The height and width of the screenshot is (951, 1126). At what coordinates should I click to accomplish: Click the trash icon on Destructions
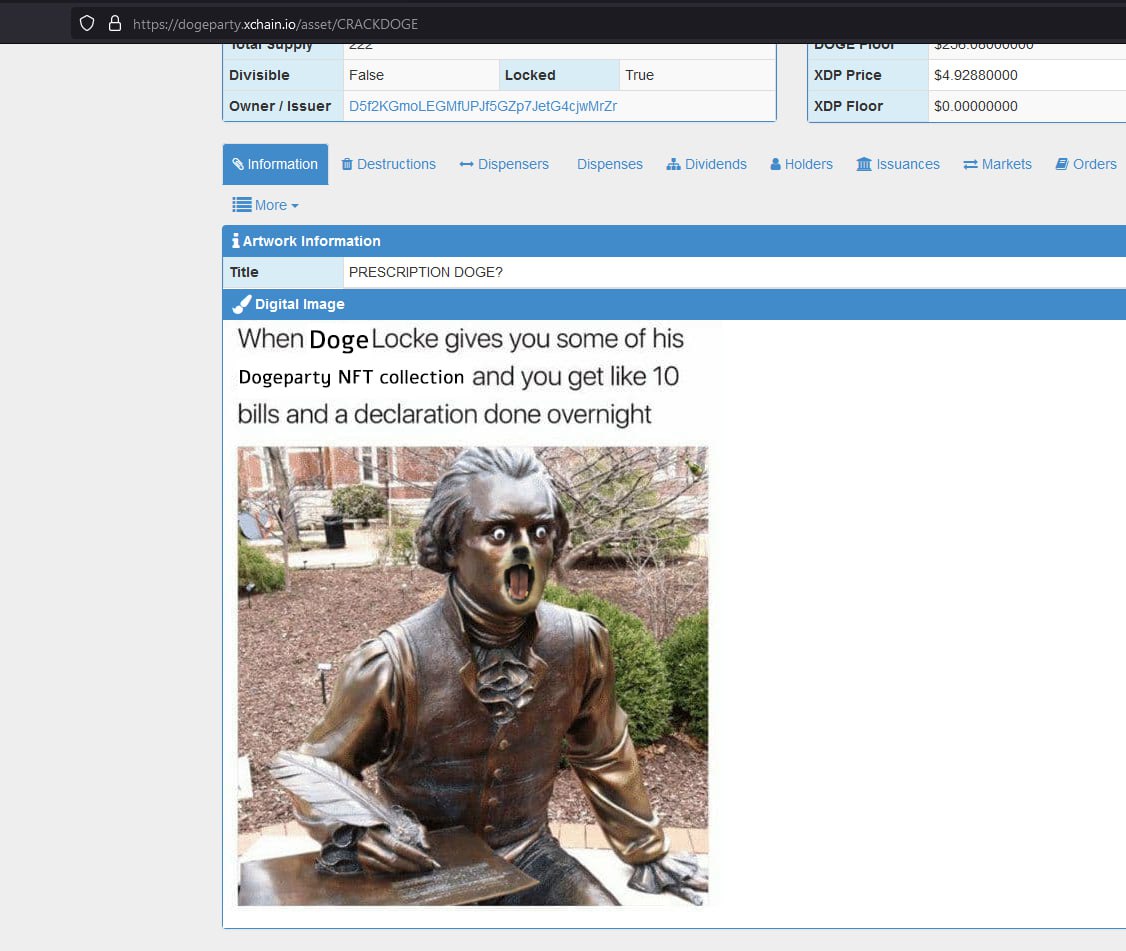pyautogui.click(x=347, y=164)
